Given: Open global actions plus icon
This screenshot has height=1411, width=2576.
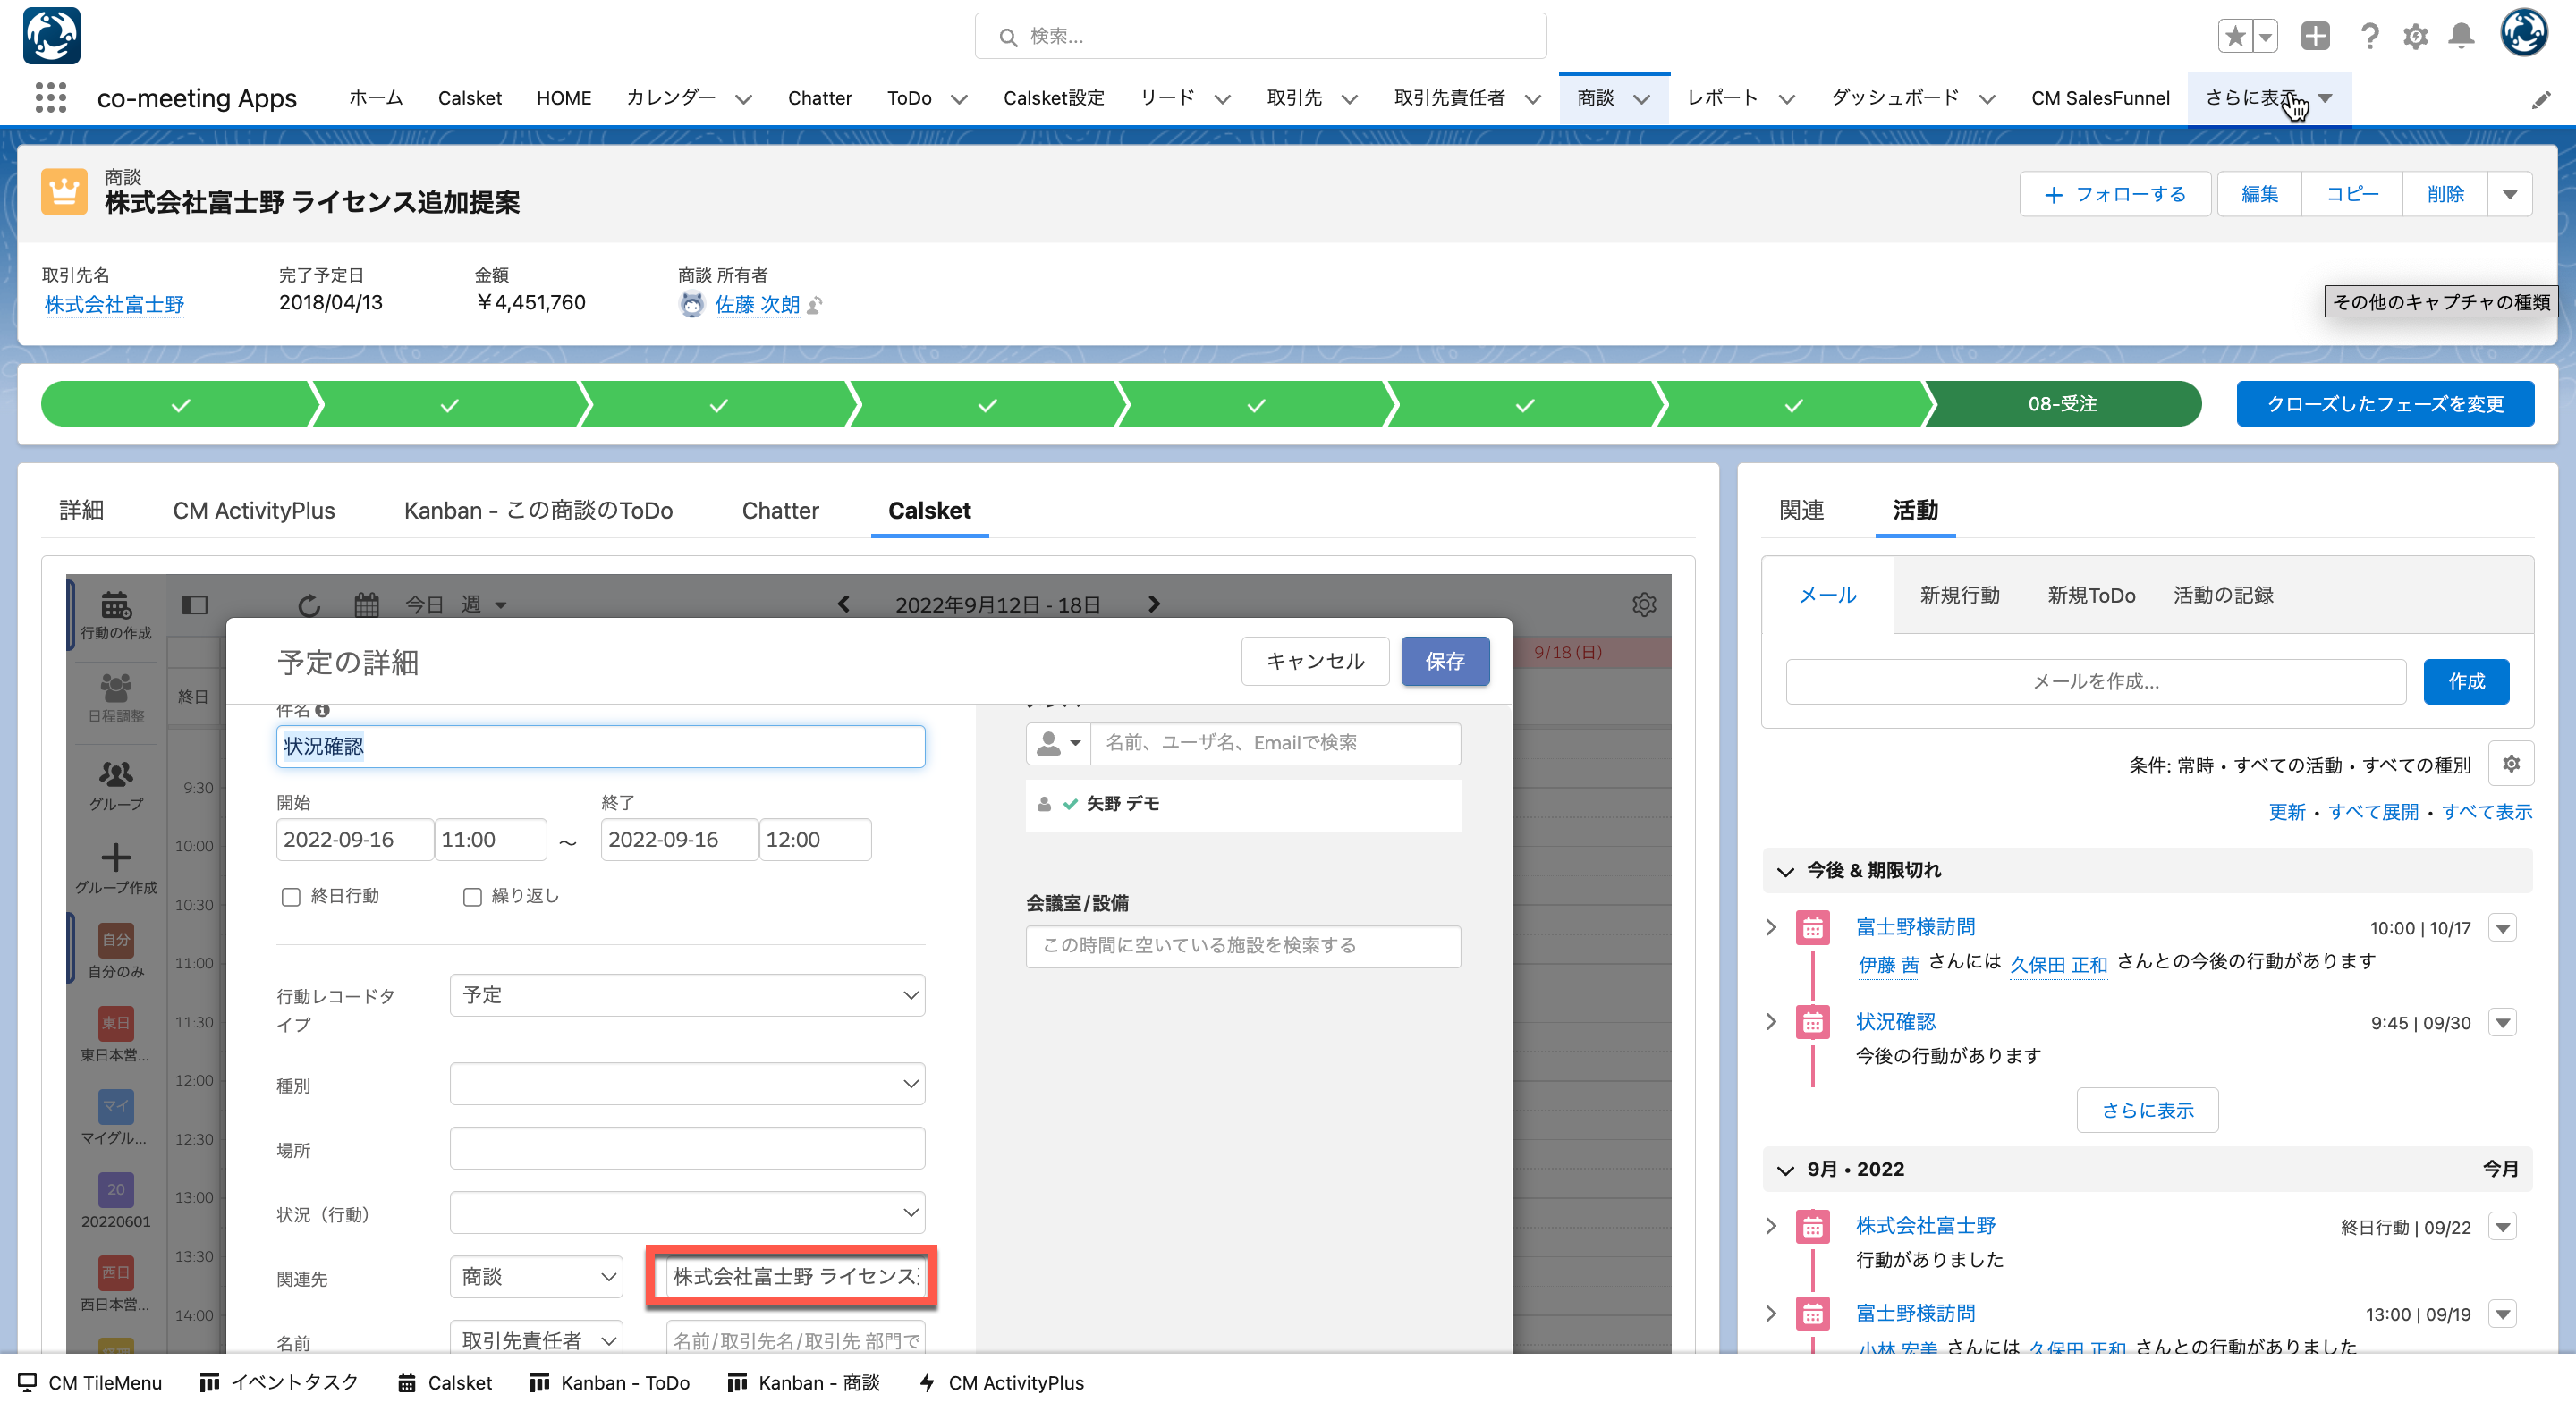Looking at the screenshot, I should tap(2315, 37).
